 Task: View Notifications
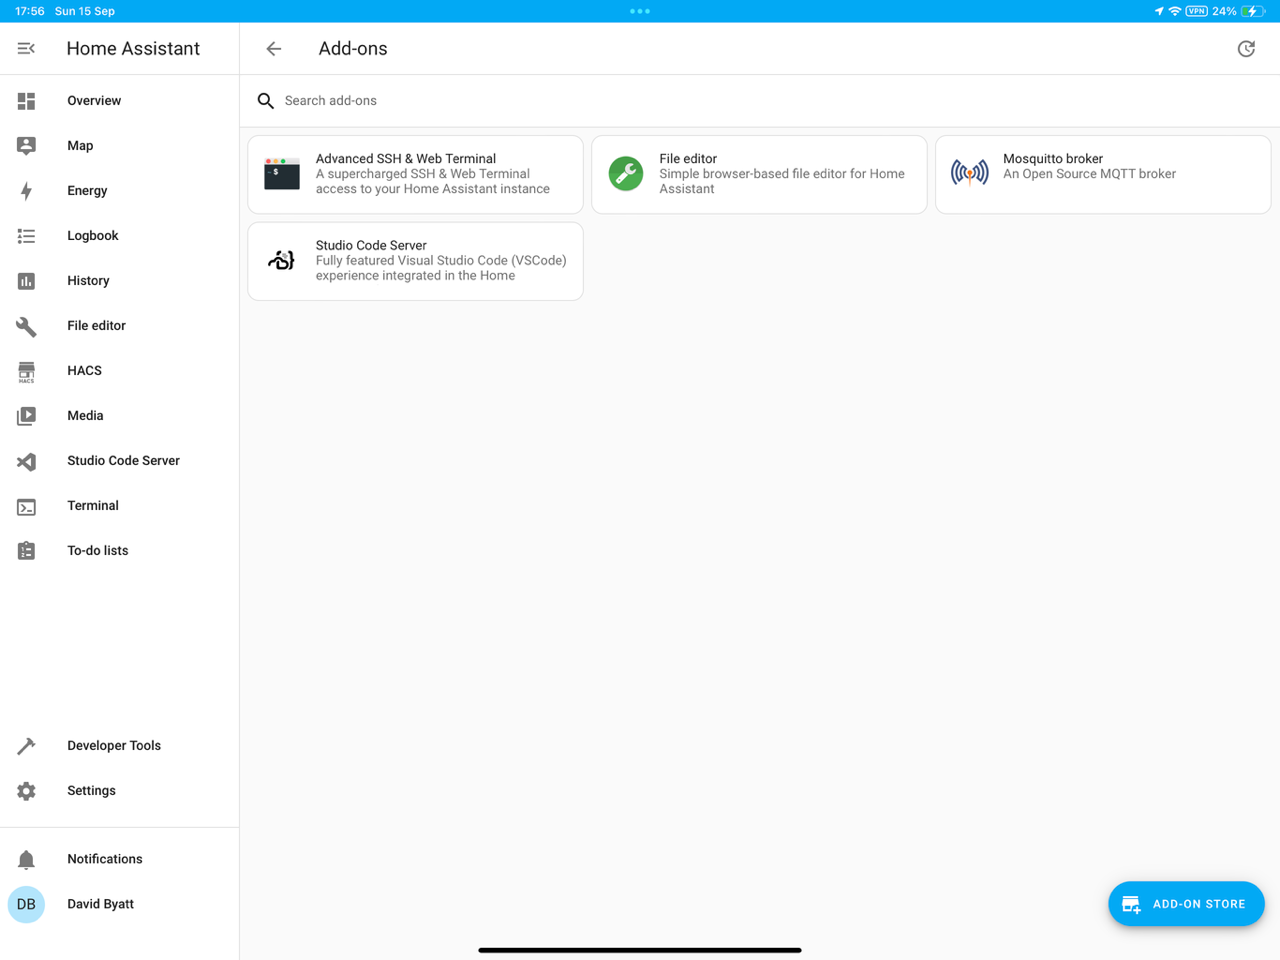pos(120,859)
